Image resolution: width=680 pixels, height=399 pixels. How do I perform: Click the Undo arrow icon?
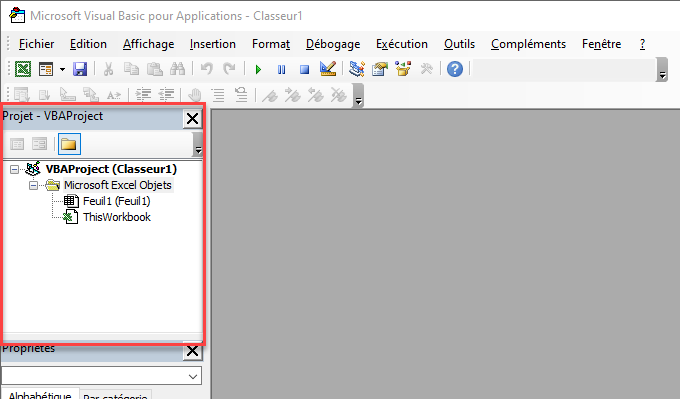207,69
